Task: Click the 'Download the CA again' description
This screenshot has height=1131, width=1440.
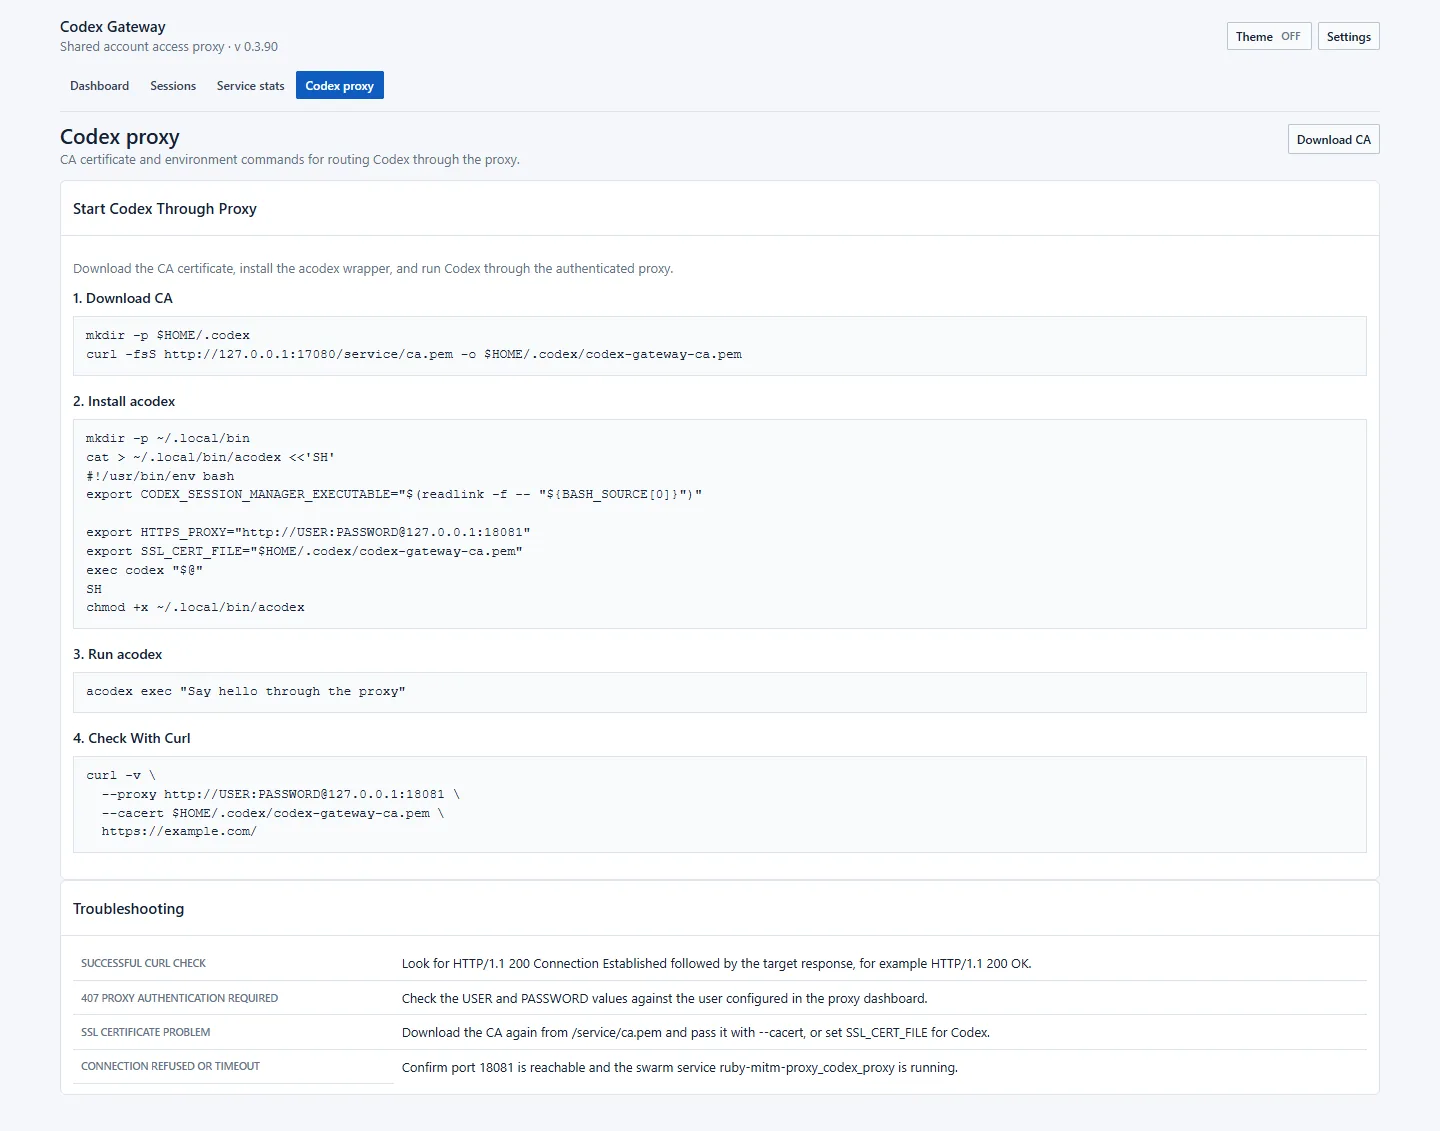Action: pyautogui.click(x=695, y=1032)
